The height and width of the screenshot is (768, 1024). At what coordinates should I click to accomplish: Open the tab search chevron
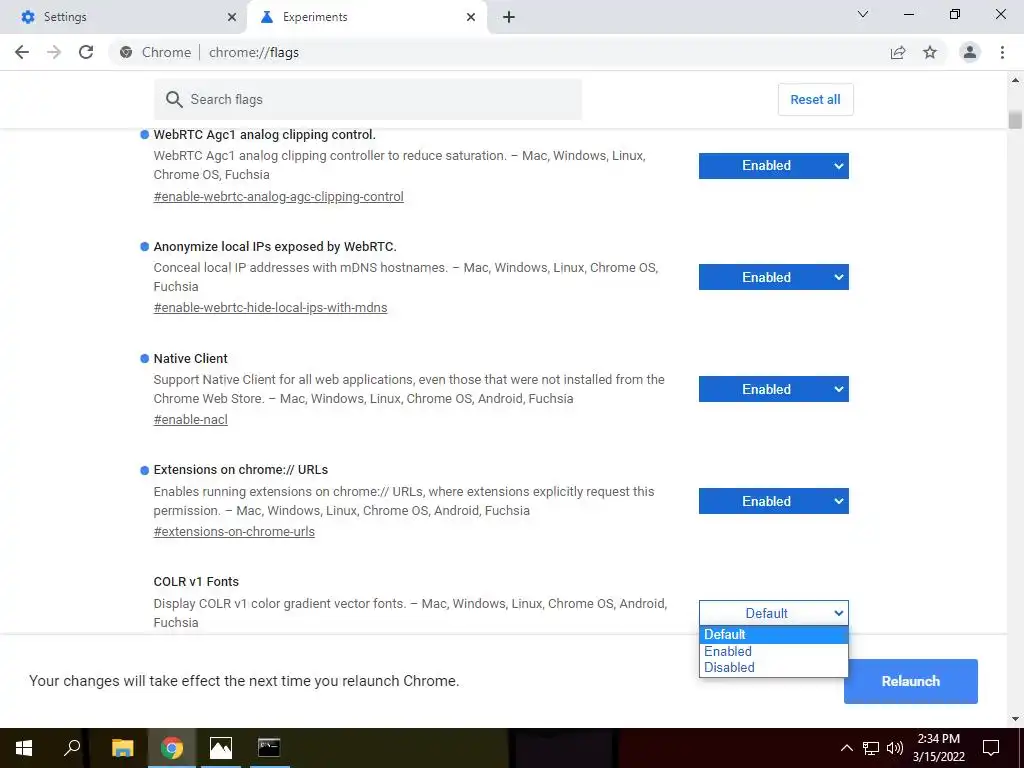(x=863, y=14)
